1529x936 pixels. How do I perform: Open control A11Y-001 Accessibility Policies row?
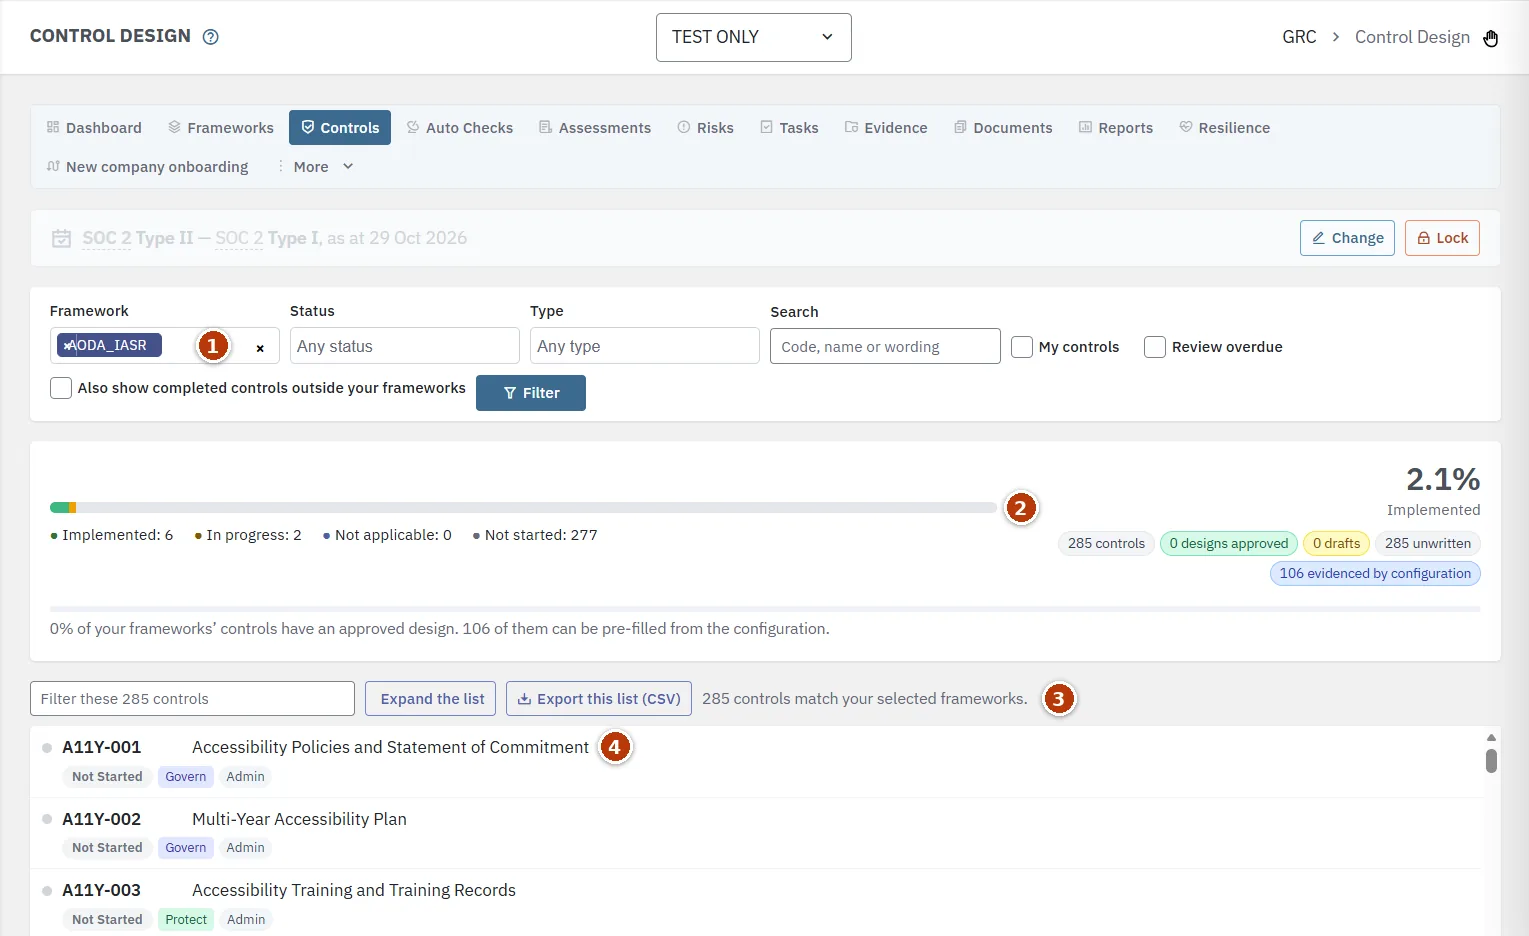(x=757, y=762)
